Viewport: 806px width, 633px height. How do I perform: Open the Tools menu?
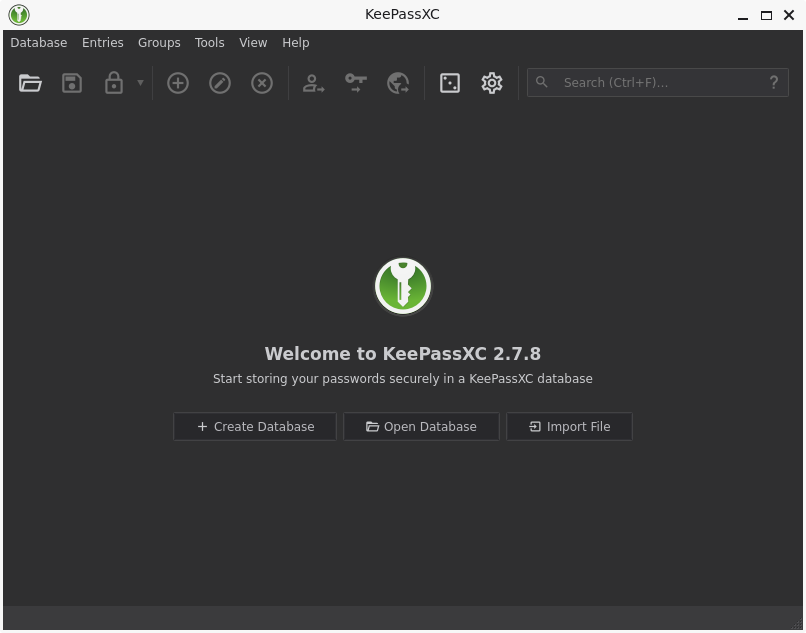pos(209,43)
